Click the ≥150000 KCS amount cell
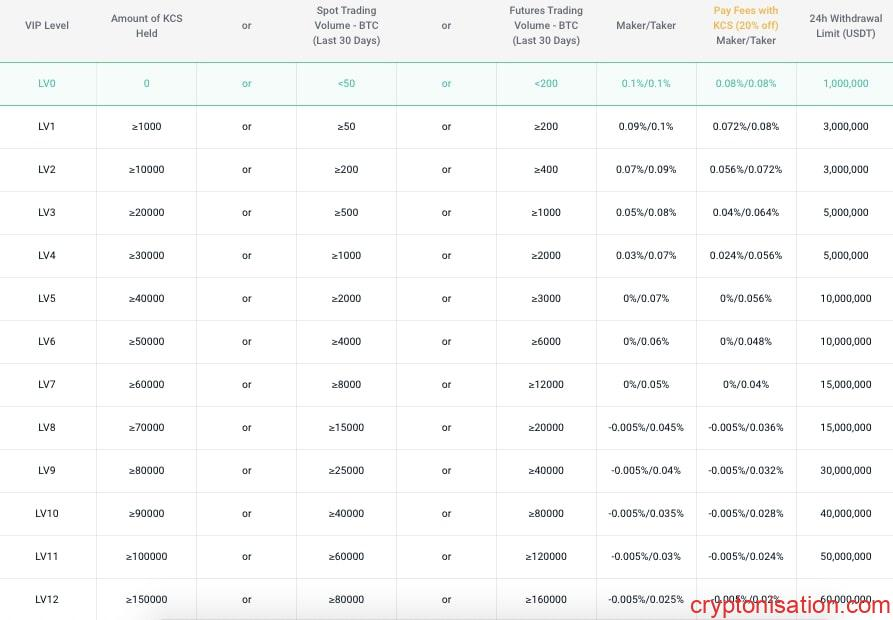The width and height of the screenshot is (893, 620). click(146, 600)
